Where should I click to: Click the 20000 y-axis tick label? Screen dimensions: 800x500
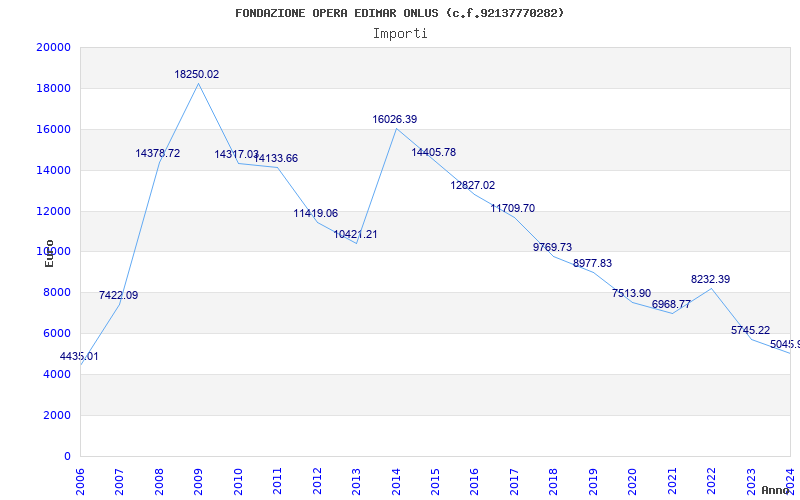pos(53,47)
